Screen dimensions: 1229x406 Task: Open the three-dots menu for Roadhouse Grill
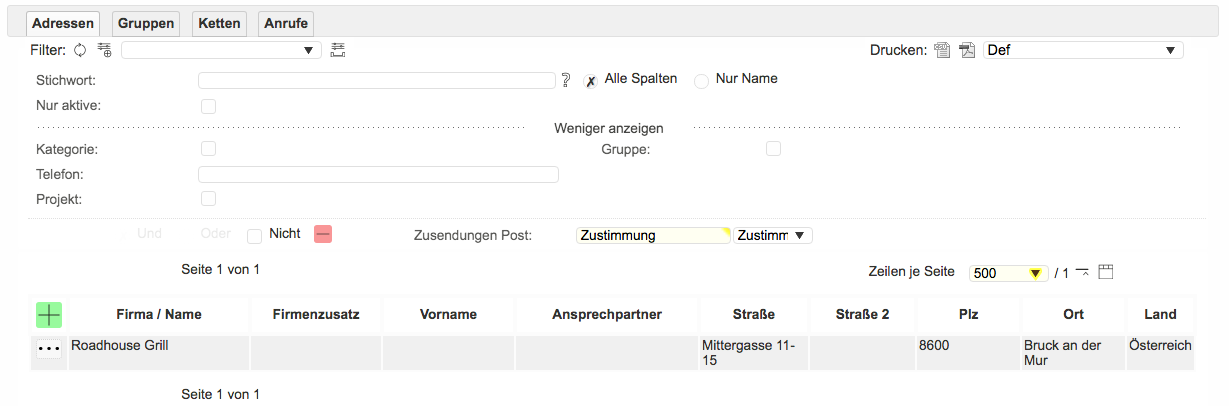point(49,349)
